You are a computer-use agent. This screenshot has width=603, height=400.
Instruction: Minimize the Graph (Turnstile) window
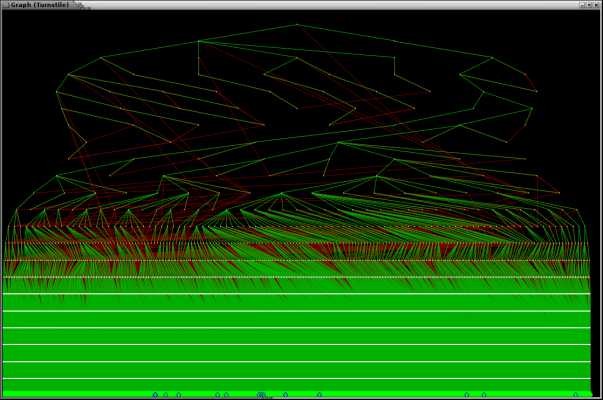pyautogui.click(x=583, y=5)
